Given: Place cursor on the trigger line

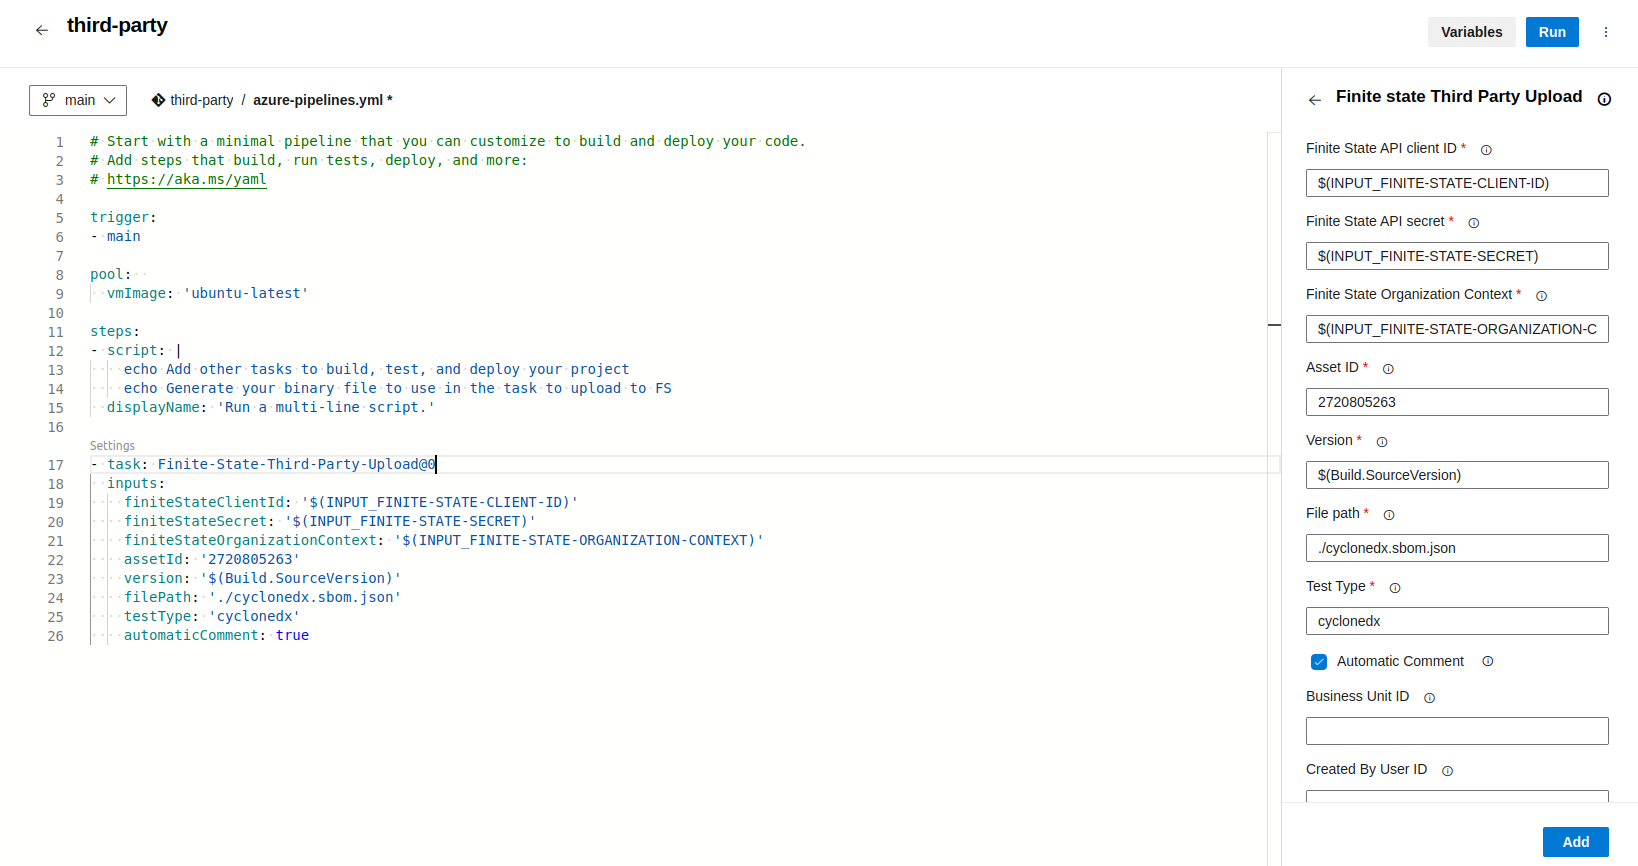Looking at the screenshot, I should click(123, 217).
